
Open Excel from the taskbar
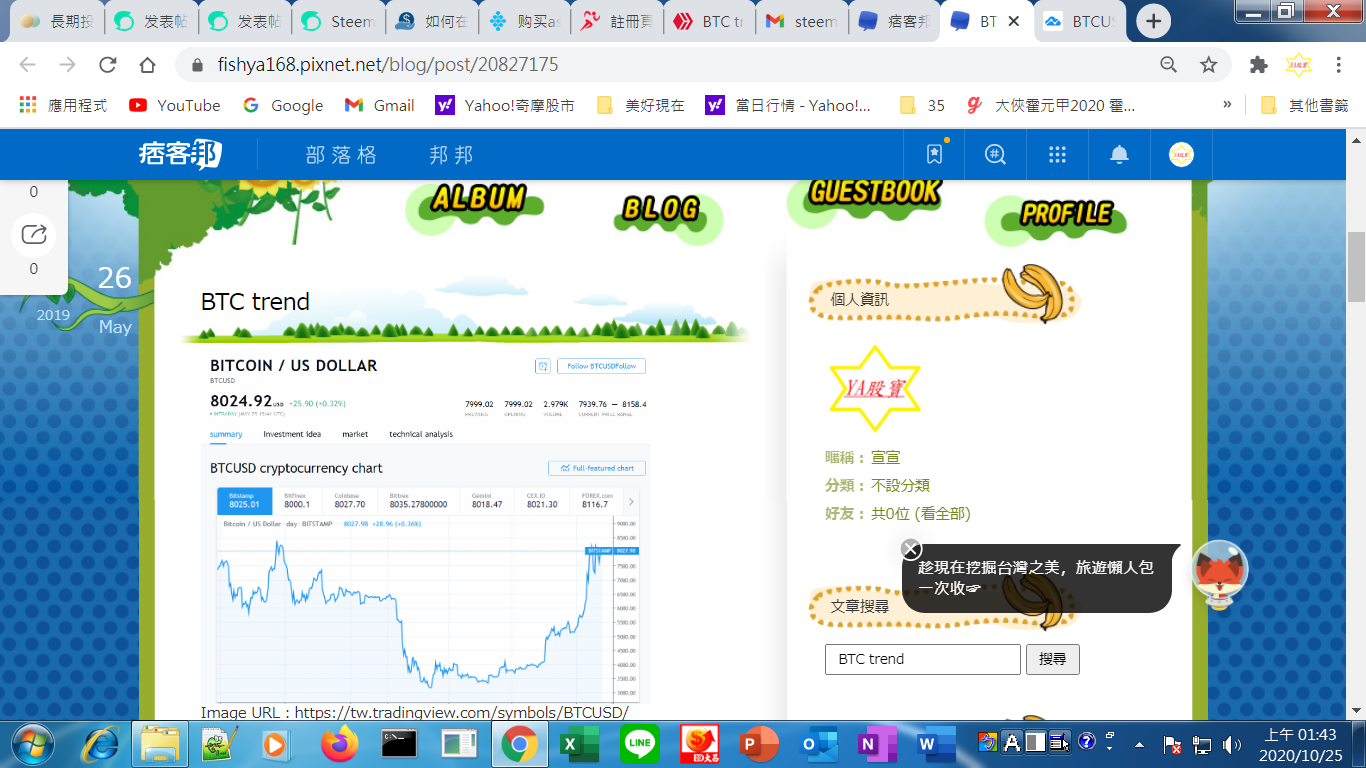(579, 744)
